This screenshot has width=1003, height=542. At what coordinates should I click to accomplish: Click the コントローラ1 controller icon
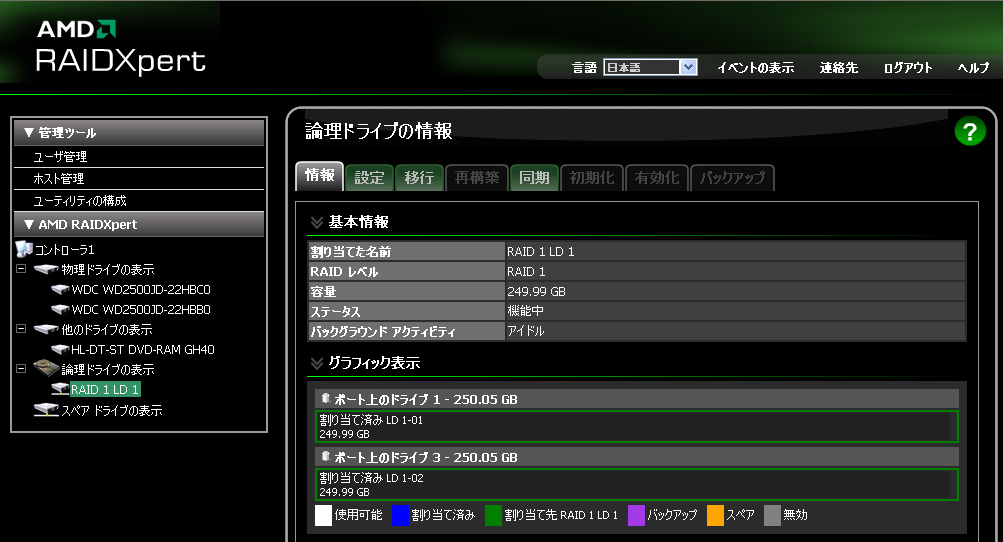(24, 249)
